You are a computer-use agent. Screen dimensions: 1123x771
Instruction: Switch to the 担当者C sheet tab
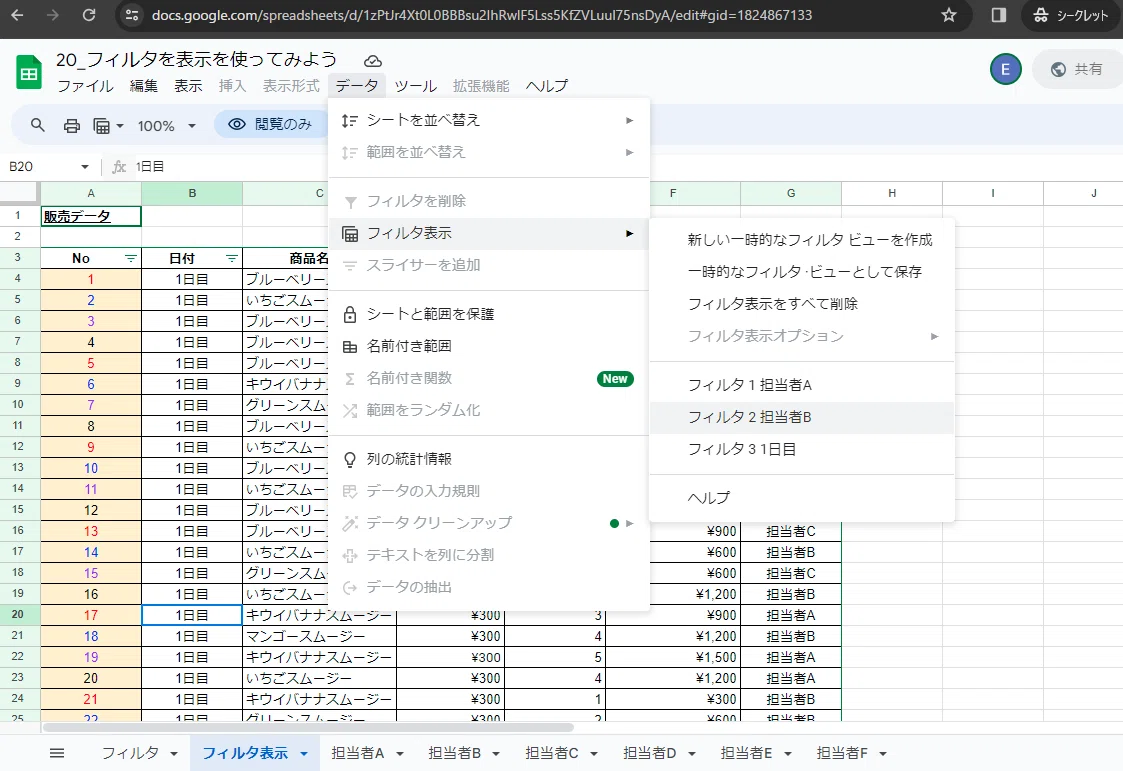point(551,753)
